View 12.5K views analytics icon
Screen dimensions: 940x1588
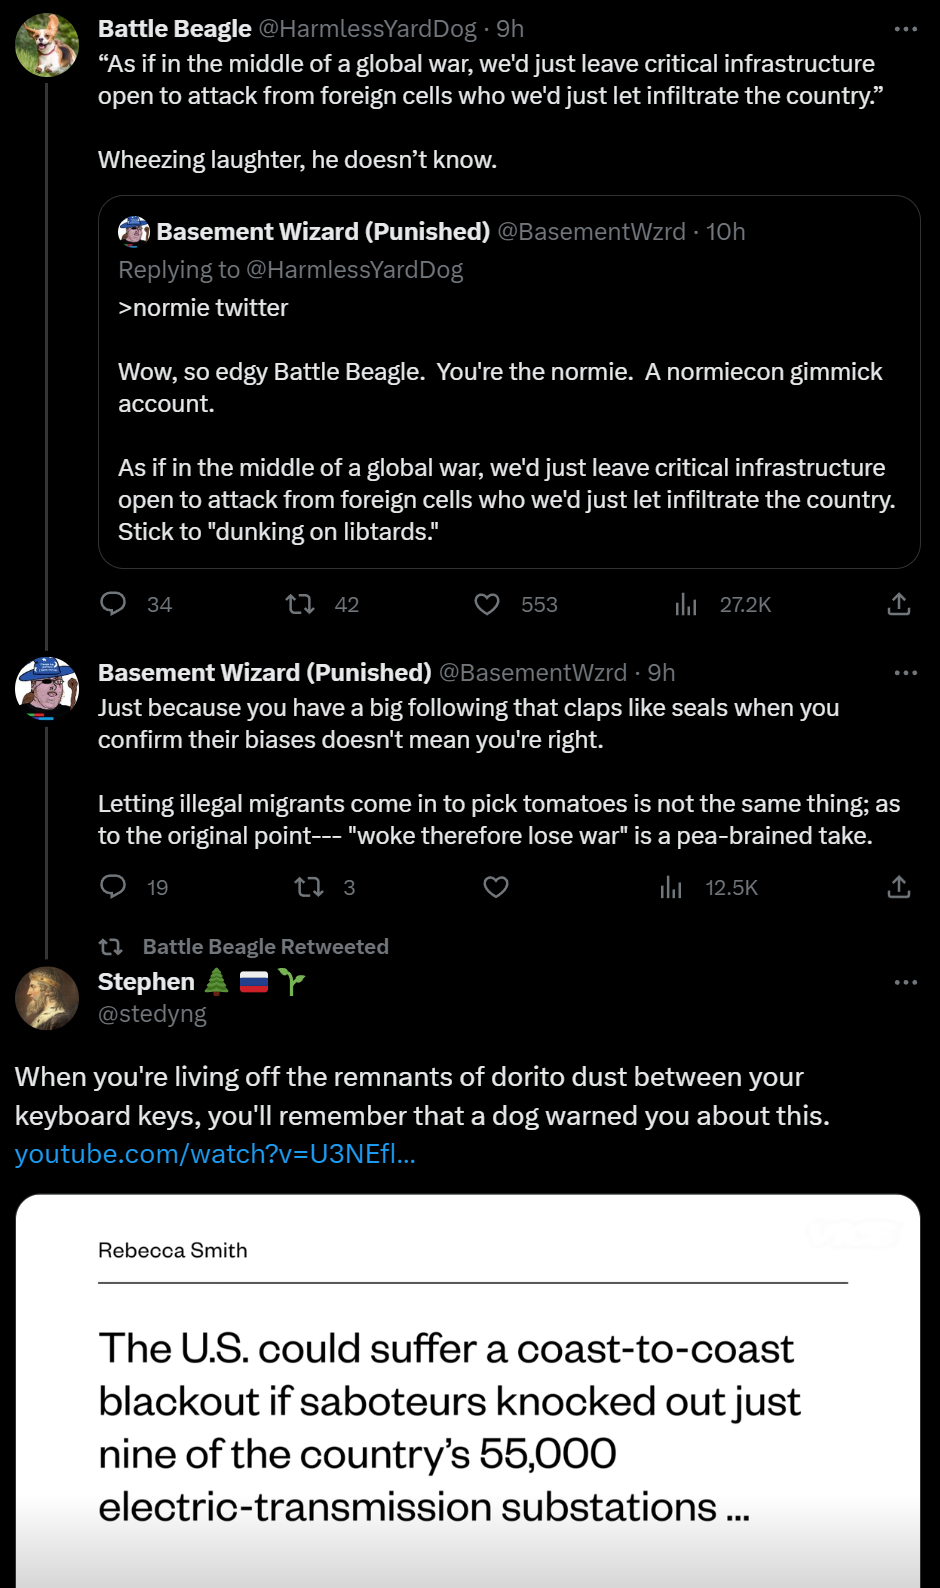coord(671,887)
